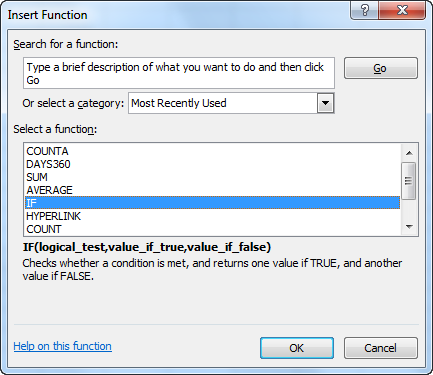Open the Help on this function link
433x375 pixels.
pyautogui.click(x=63, y=346)
